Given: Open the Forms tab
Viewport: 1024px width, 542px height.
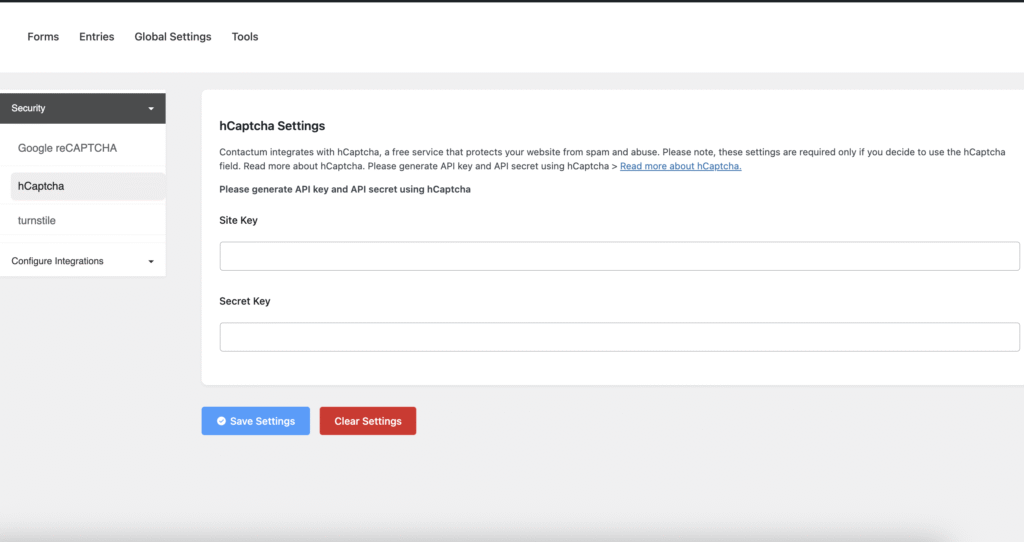Looking at the screenshot, I should (43, 37).
